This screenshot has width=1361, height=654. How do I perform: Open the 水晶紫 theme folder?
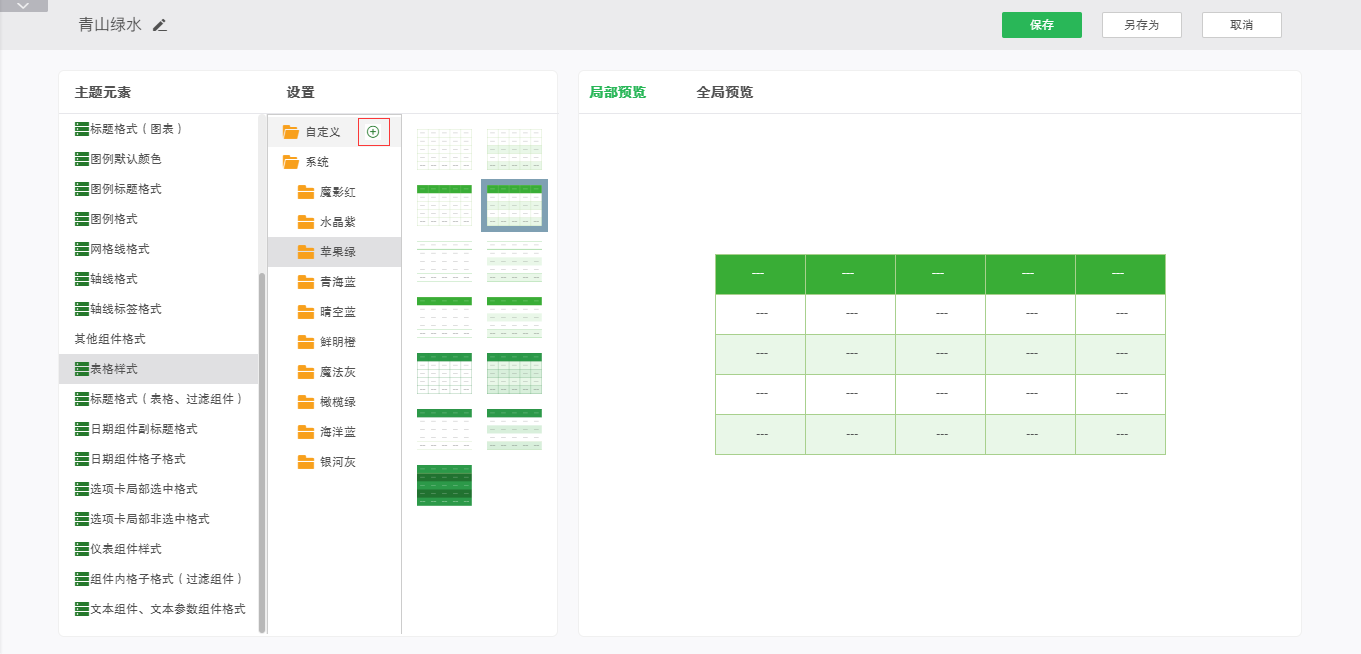click(x=337, y=222)
